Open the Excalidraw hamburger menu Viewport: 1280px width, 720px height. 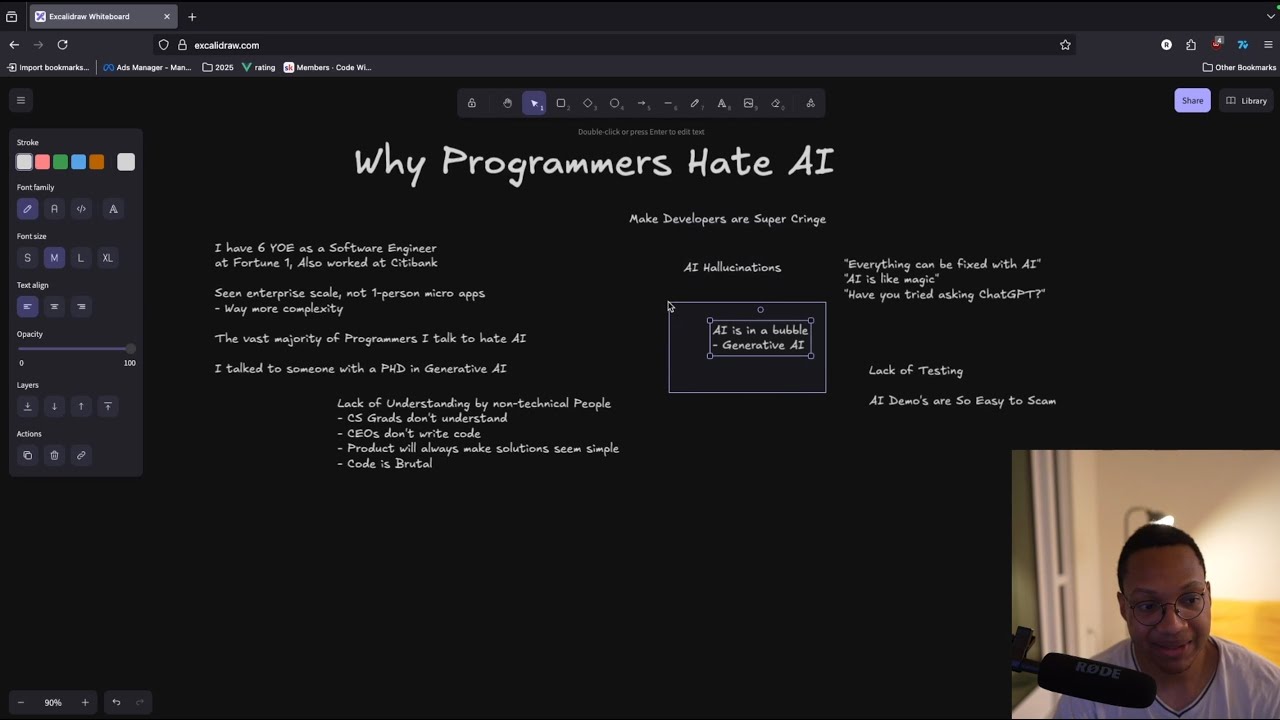(x=20, y=100)
